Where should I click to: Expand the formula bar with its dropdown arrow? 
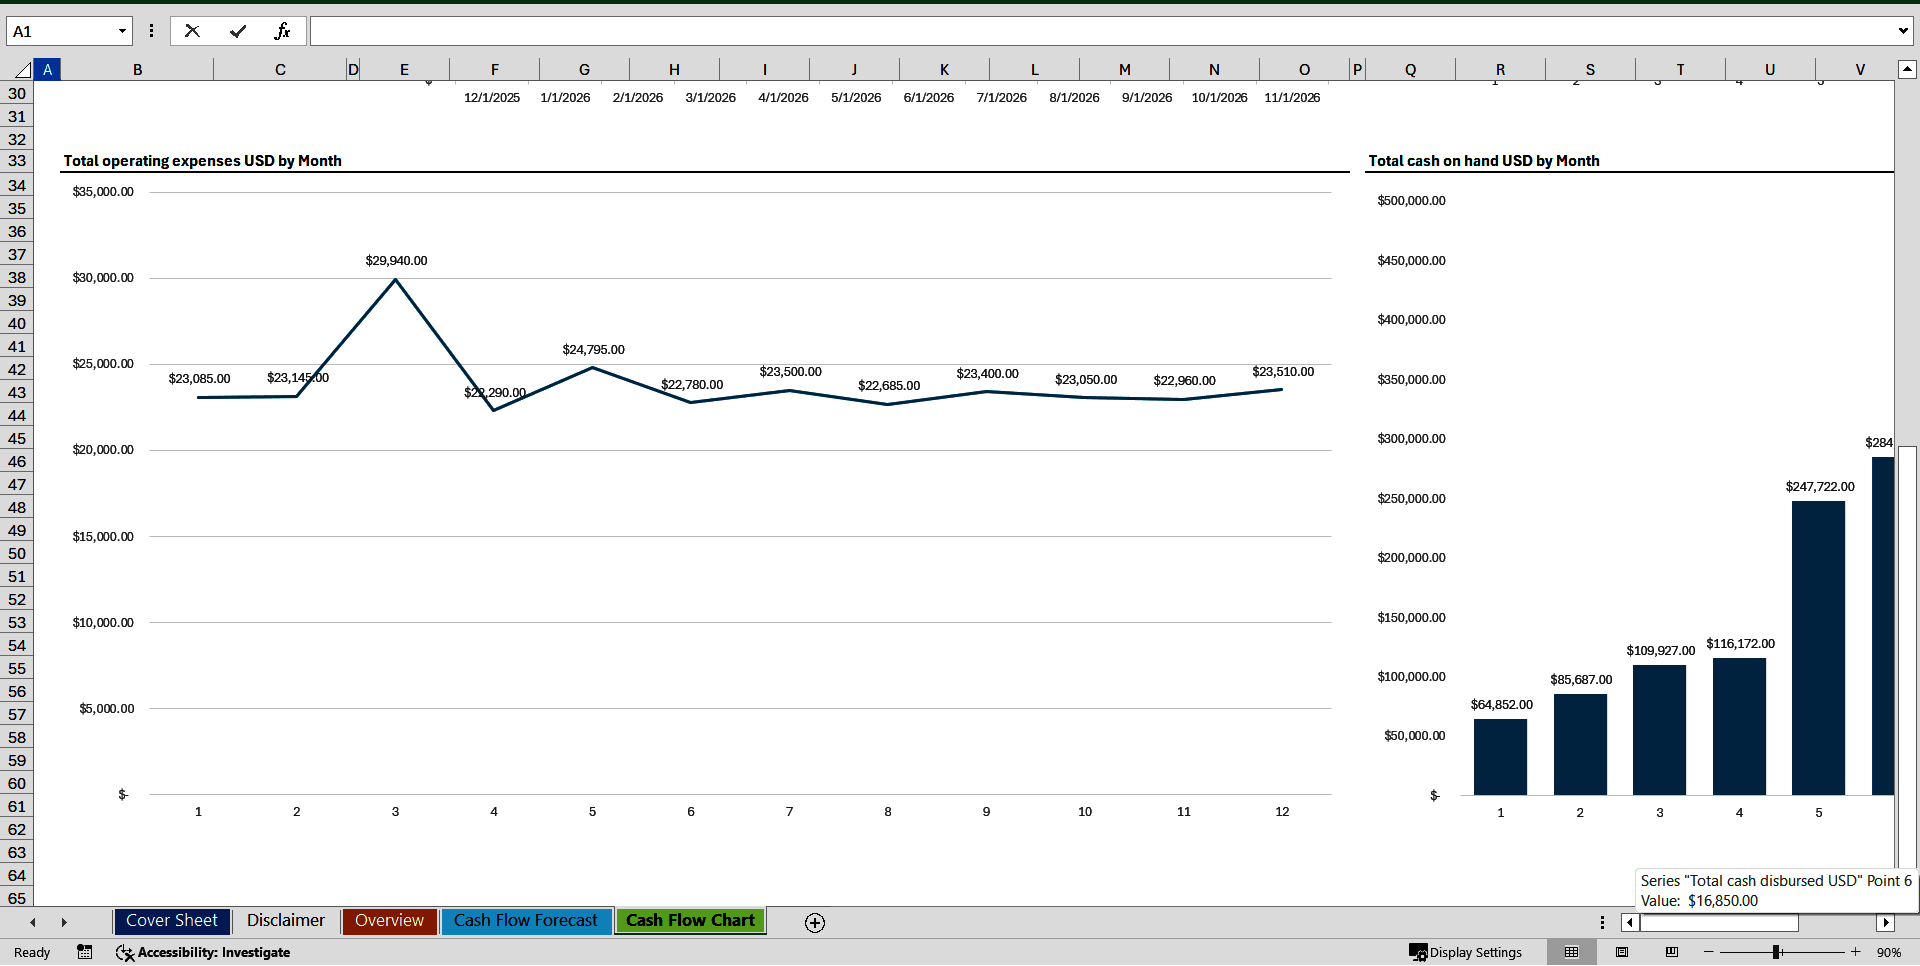(1904, 31)
